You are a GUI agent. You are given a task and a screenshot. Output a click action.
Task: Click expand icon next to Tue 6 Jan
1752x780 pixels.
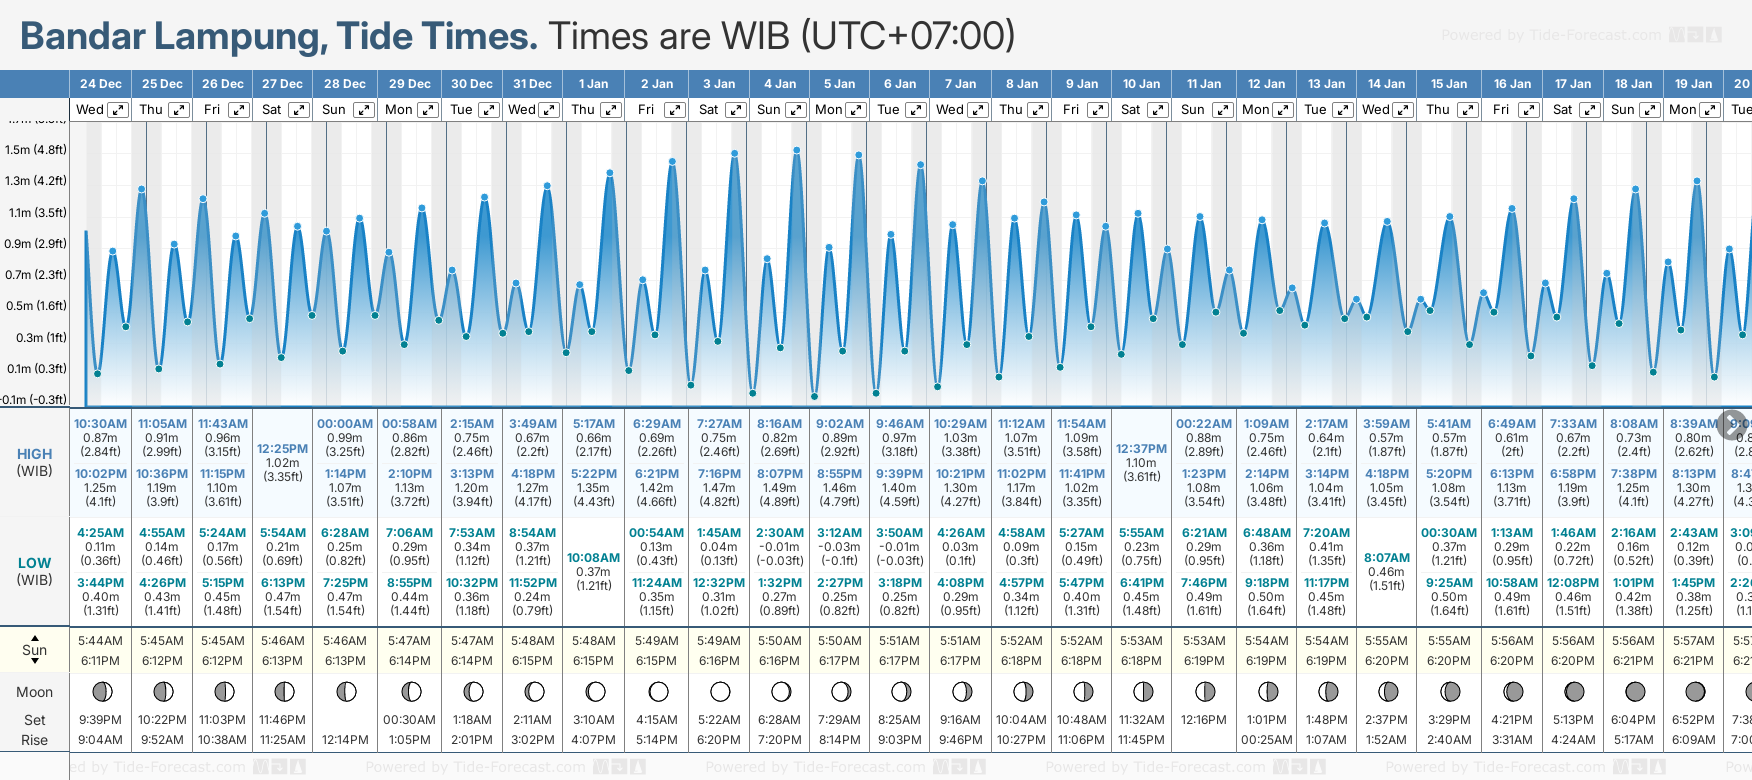click(916, 110)
